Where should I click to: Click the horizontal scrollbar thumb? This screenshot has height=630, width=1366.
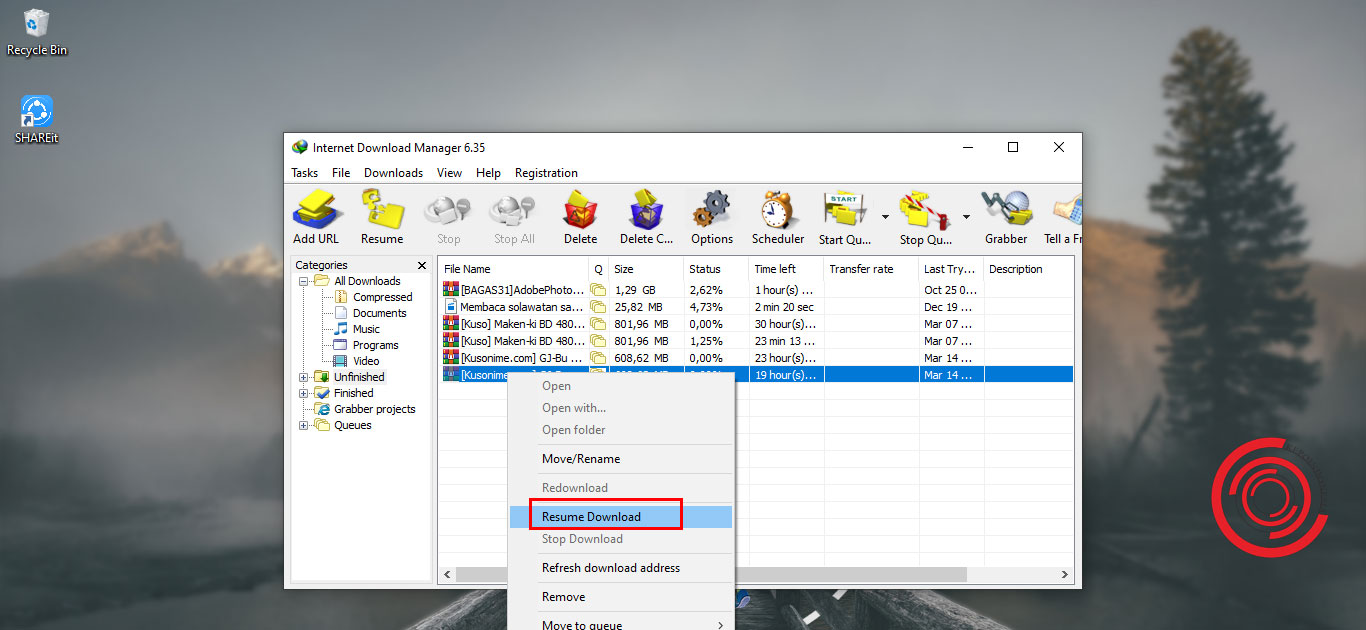[711, 575]
